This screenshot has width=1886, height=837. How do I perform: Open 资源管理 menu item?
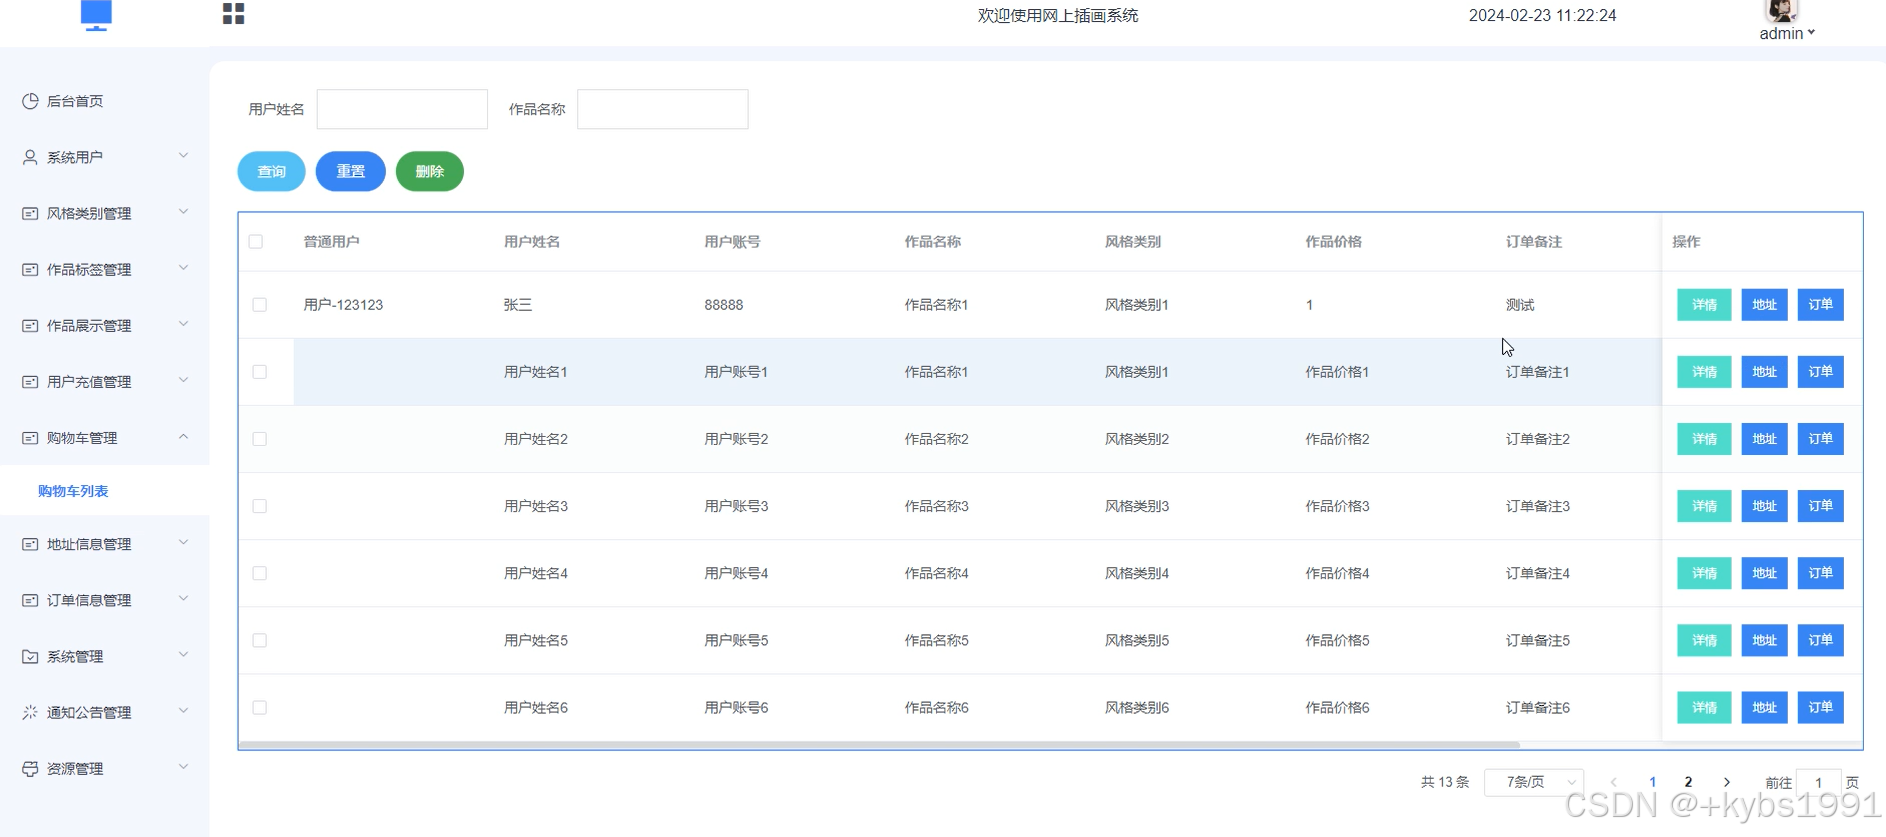coord(105,768)
